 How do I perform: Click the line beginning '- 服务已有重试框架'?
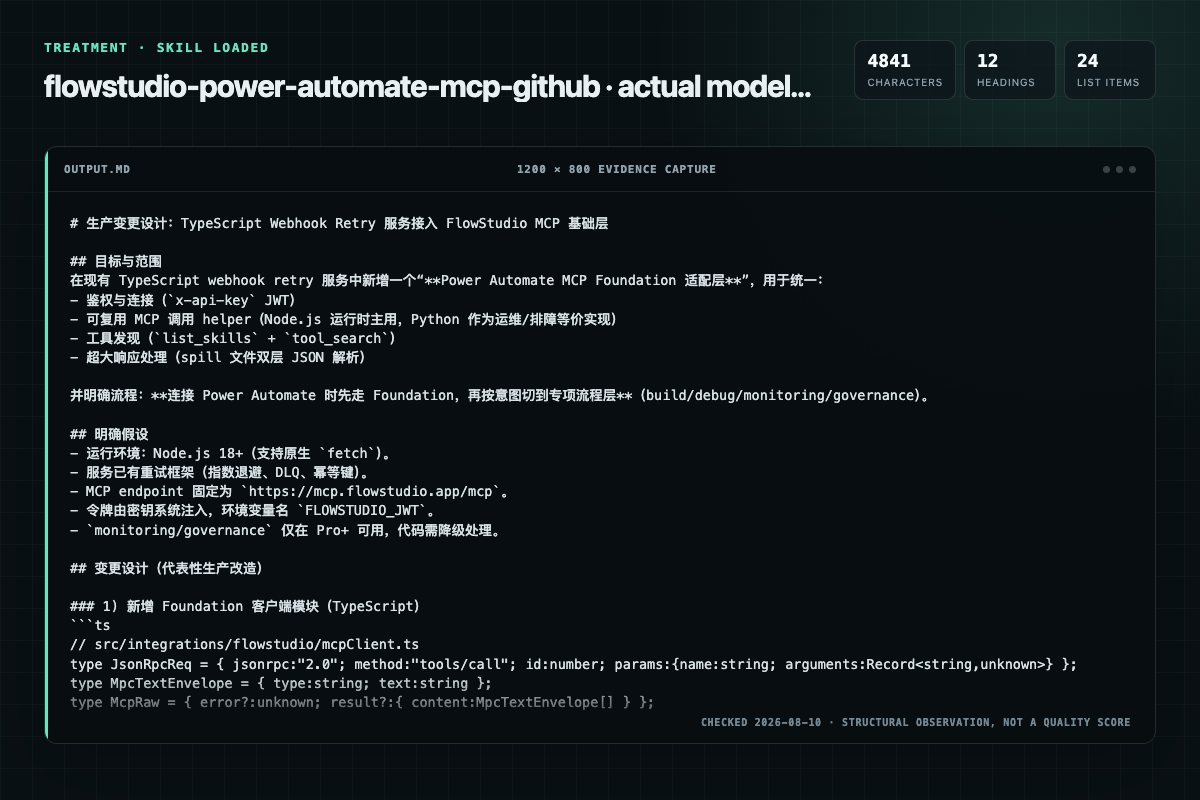pos(220,472)
